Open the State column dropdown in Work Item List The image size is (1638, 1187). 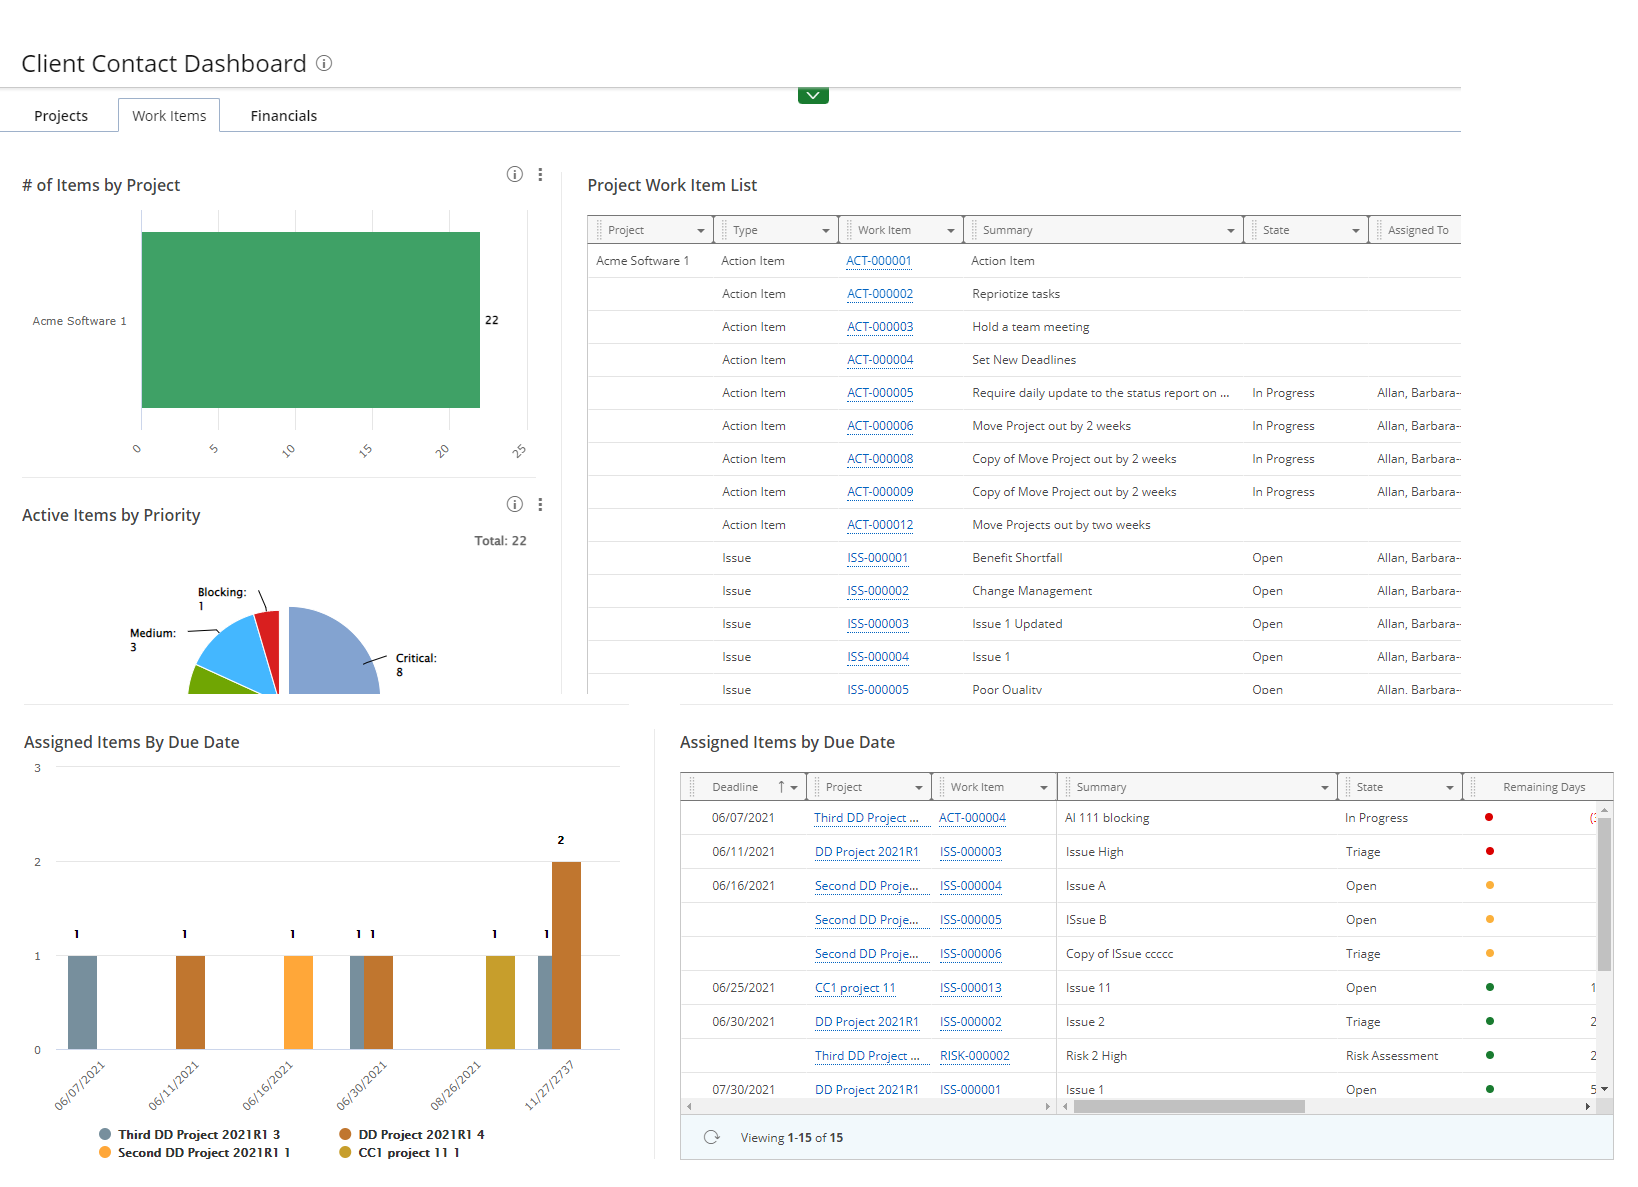(1355, 231)
